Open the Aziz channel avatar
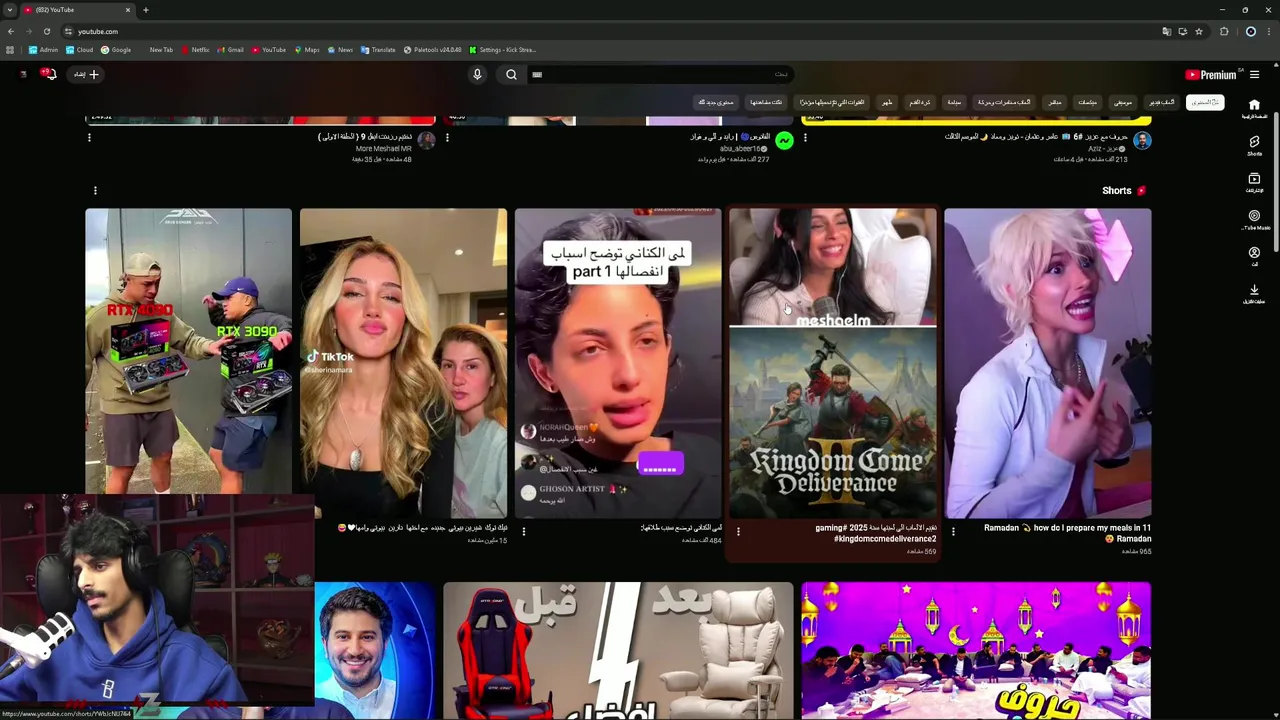Image resolution: width=1280 pixels, height=720 pixels. click(1142, 141)
